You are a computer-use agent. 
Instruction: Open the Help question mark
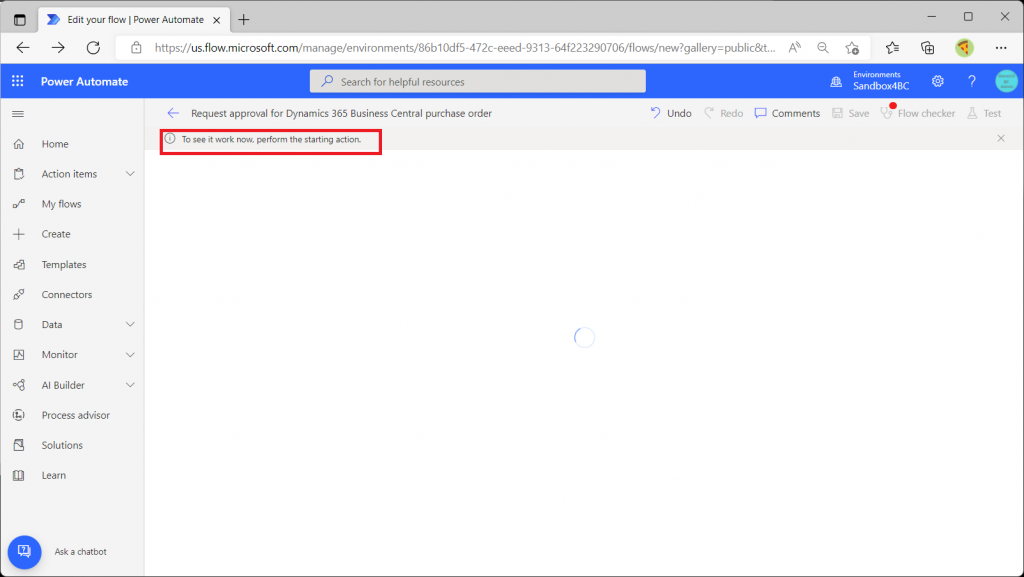(x=972, y=81)
